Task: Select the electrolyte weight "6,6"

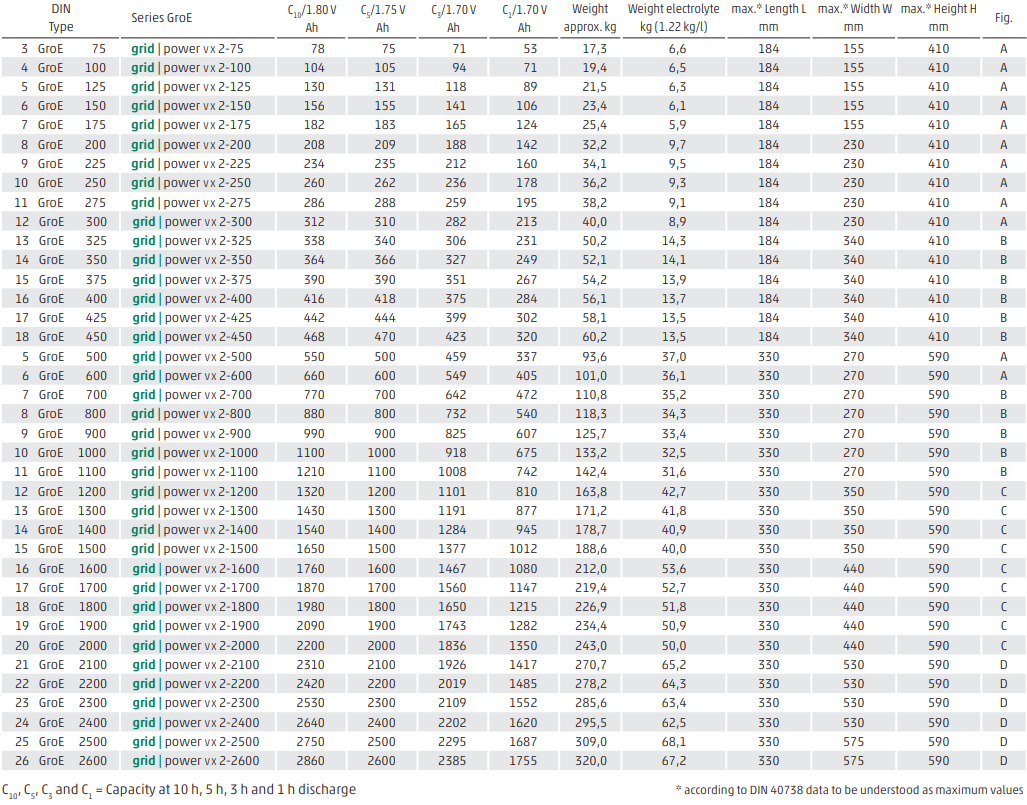Action: (x=677, y=49)
